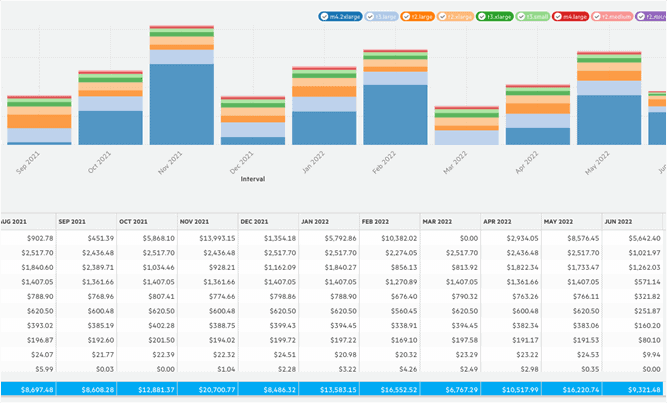Screen dimensions: 667x403
Task: Click the Interval axis label
Action: (x=253, y=179)
